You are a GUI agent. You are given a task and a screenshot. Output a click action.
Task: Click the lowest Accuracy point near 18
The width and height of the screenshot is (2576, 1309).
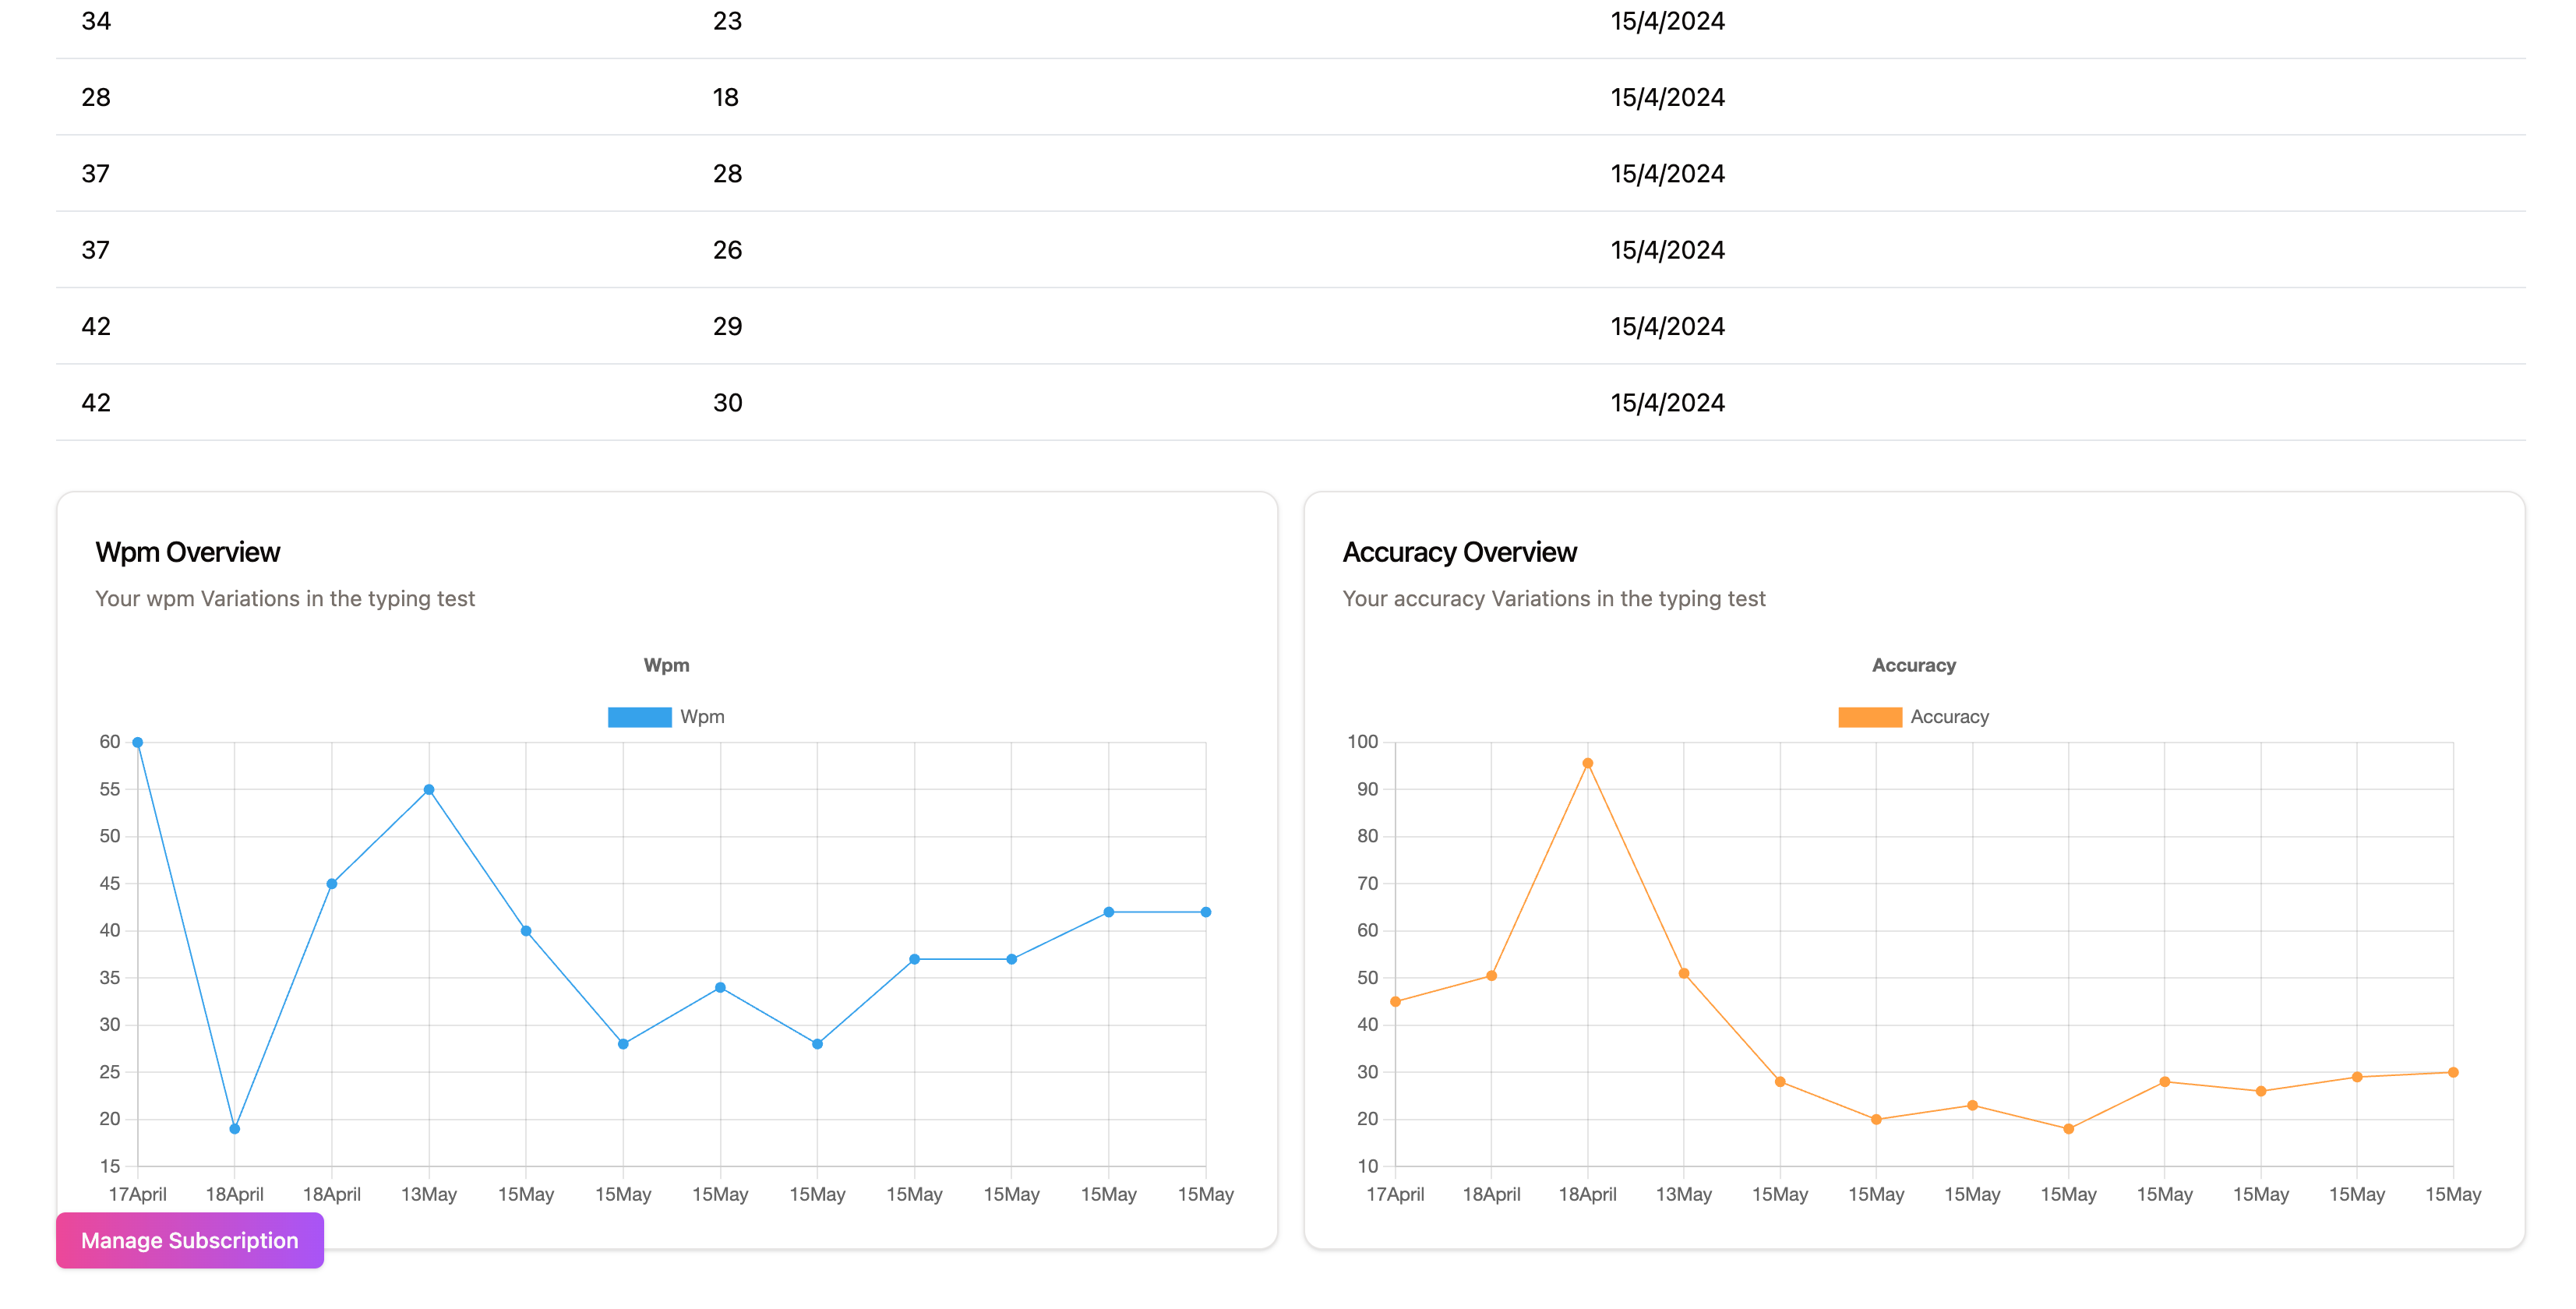click(x=2069, y=1129)
